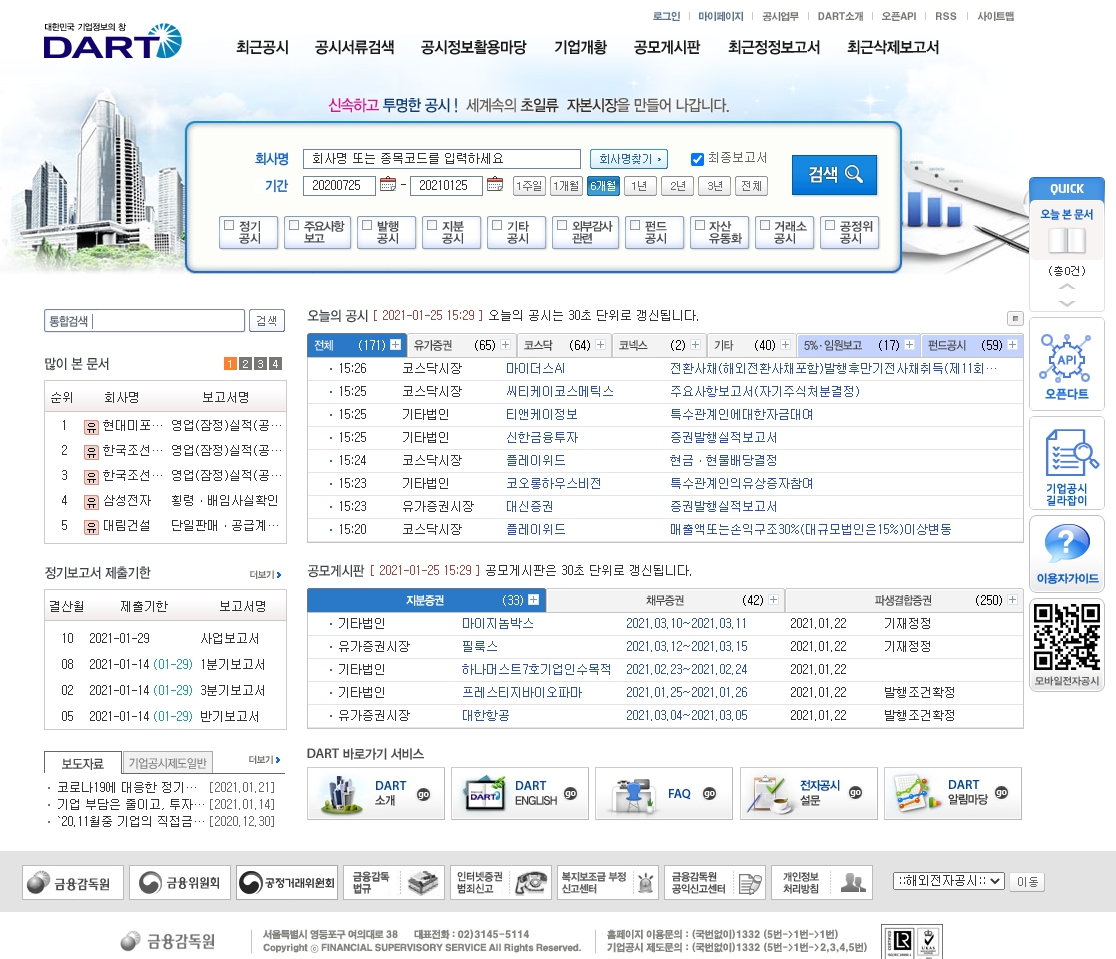The image size is (1116, 959).
Task: Click the list view icon beside 오늘의 공시
Action: point(1015,318)
